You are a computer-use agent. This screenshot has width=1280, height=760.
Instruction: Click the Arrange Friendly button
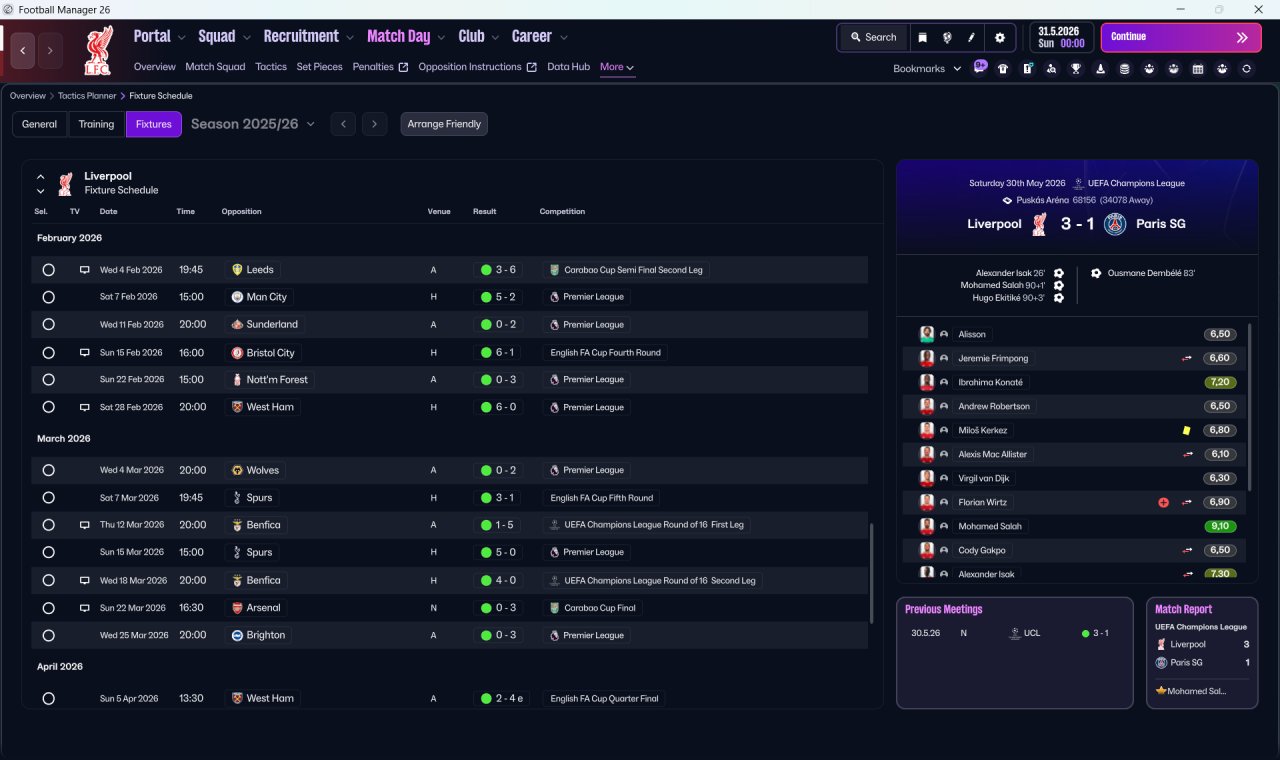444,124
